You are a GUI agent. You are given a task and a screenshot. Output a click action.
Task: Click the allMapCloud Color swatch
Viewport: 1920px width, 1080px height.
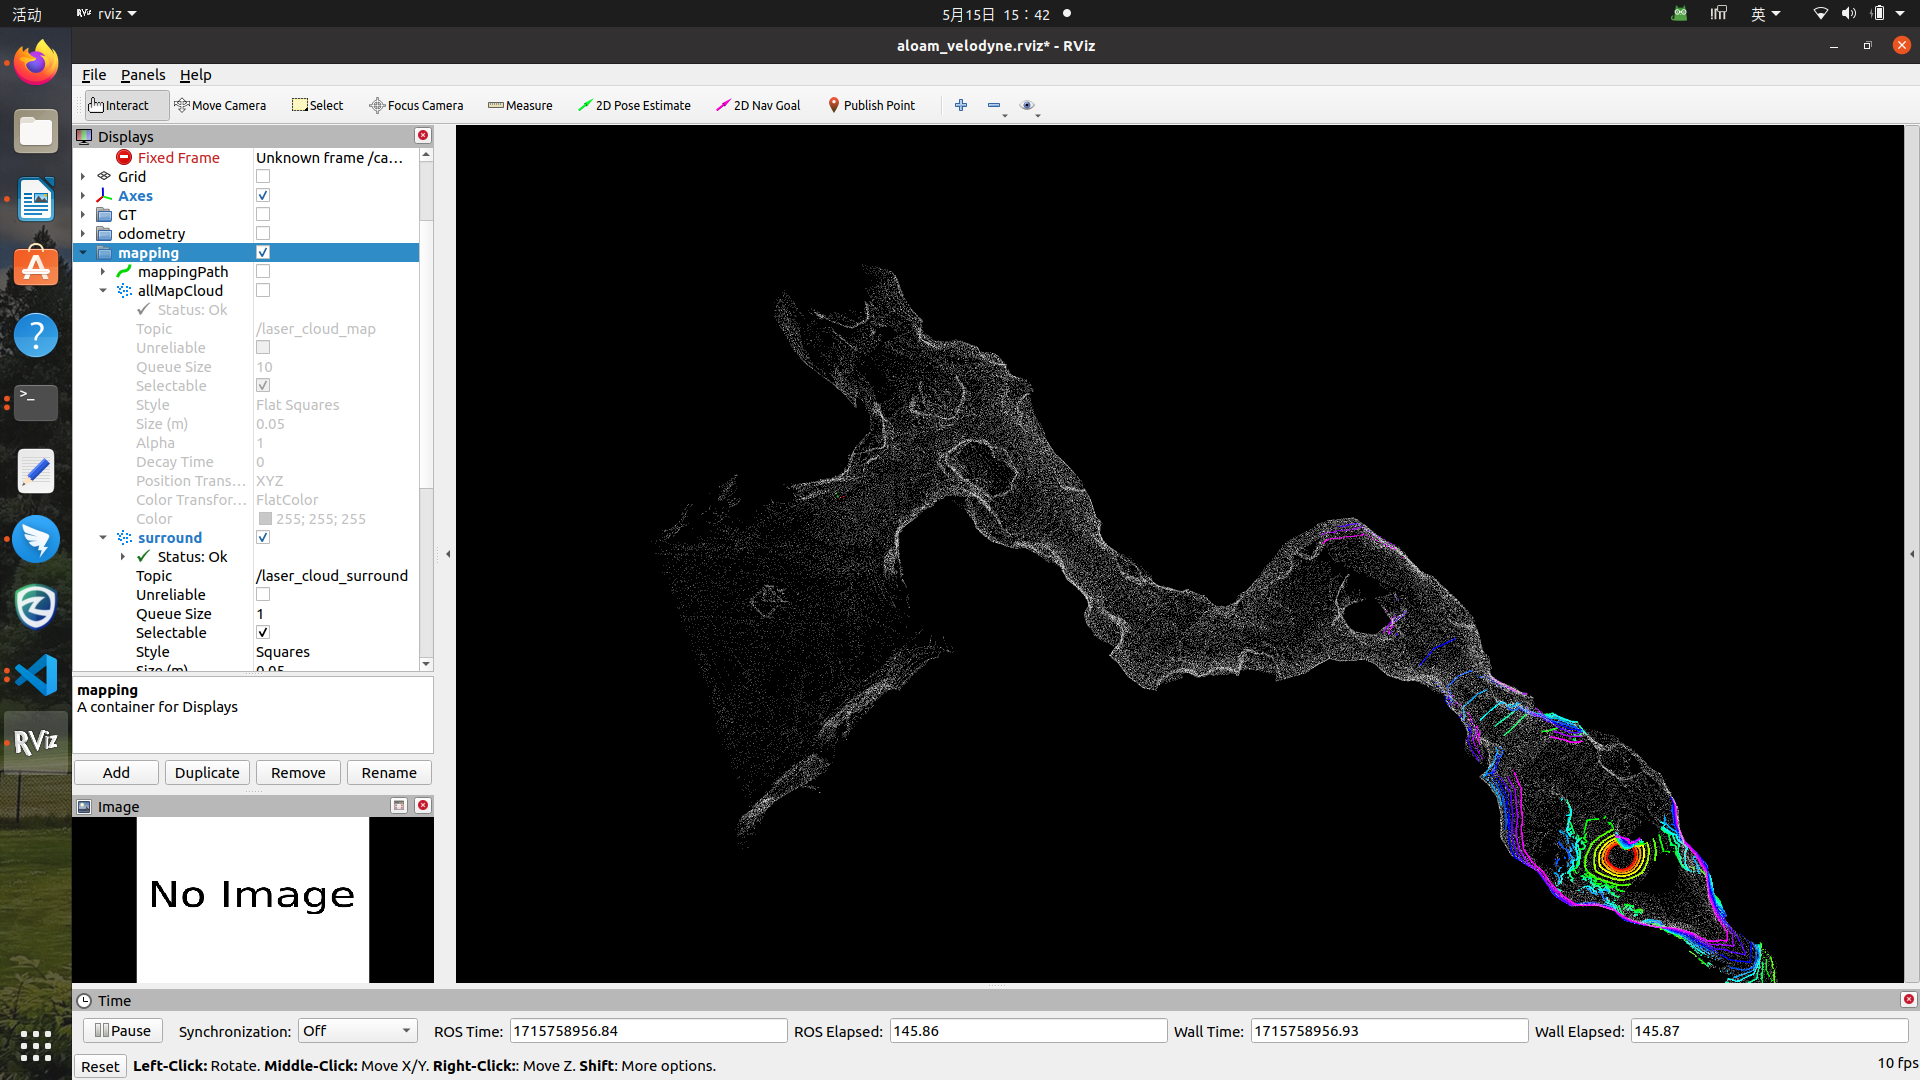pyautogui.click(x=265, y=519)
